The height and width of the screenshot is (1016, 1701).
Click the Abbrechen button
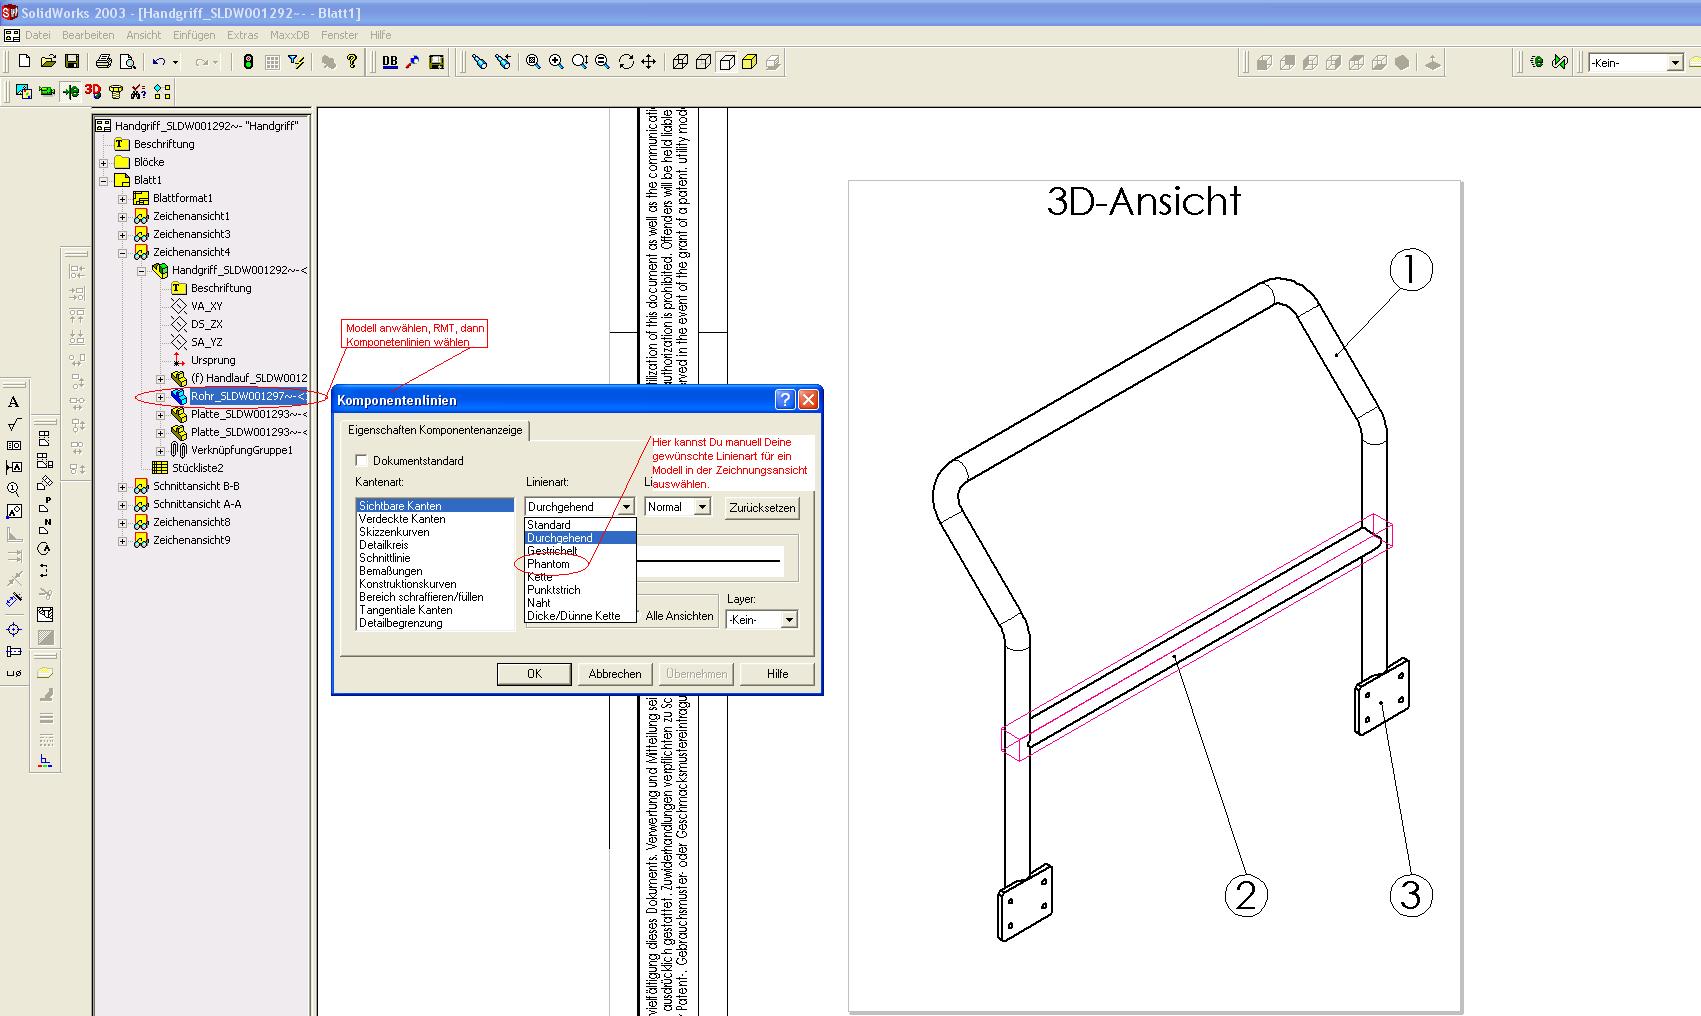point(615,674)
